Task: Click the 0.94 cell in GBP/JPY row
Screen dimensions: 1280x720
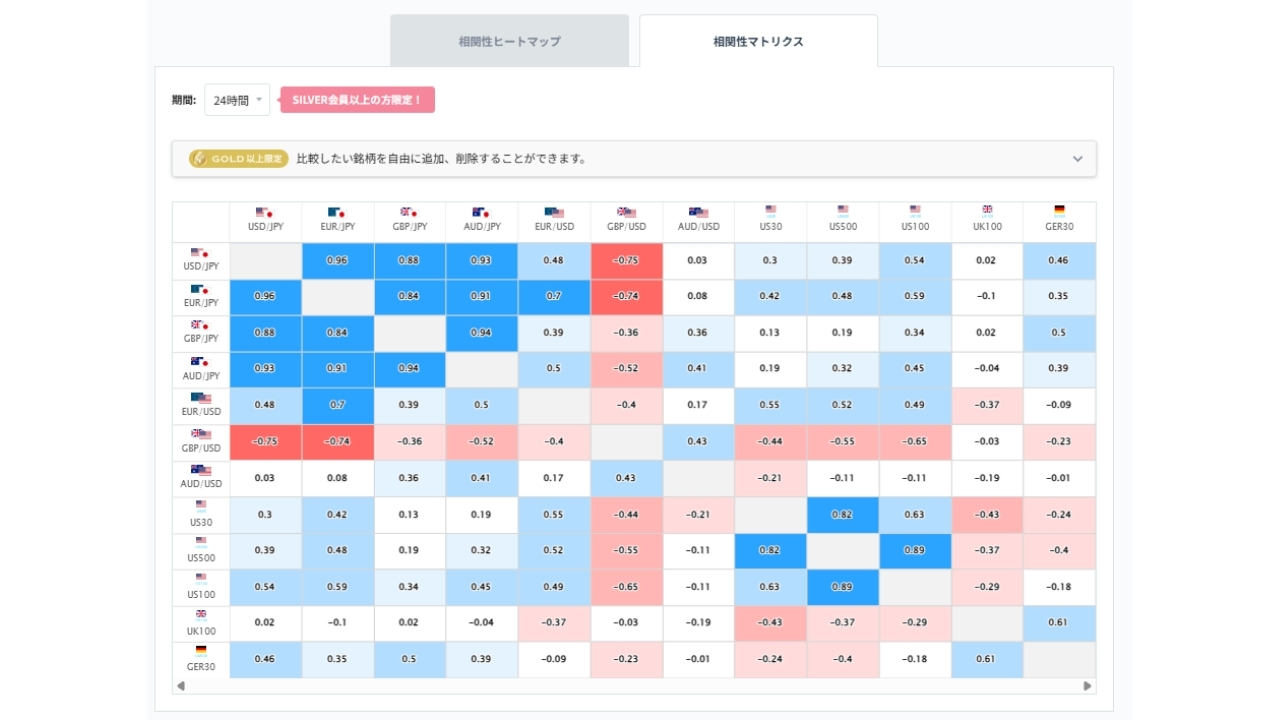Action: (482, 333)
